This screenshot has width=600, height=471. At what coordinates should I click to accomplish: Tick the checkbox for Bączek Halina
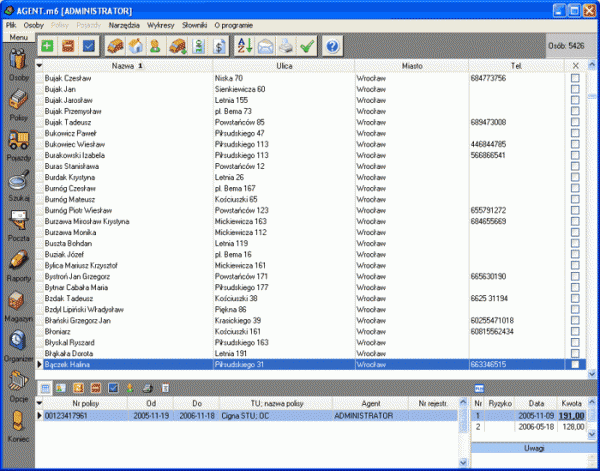point(575,365)
